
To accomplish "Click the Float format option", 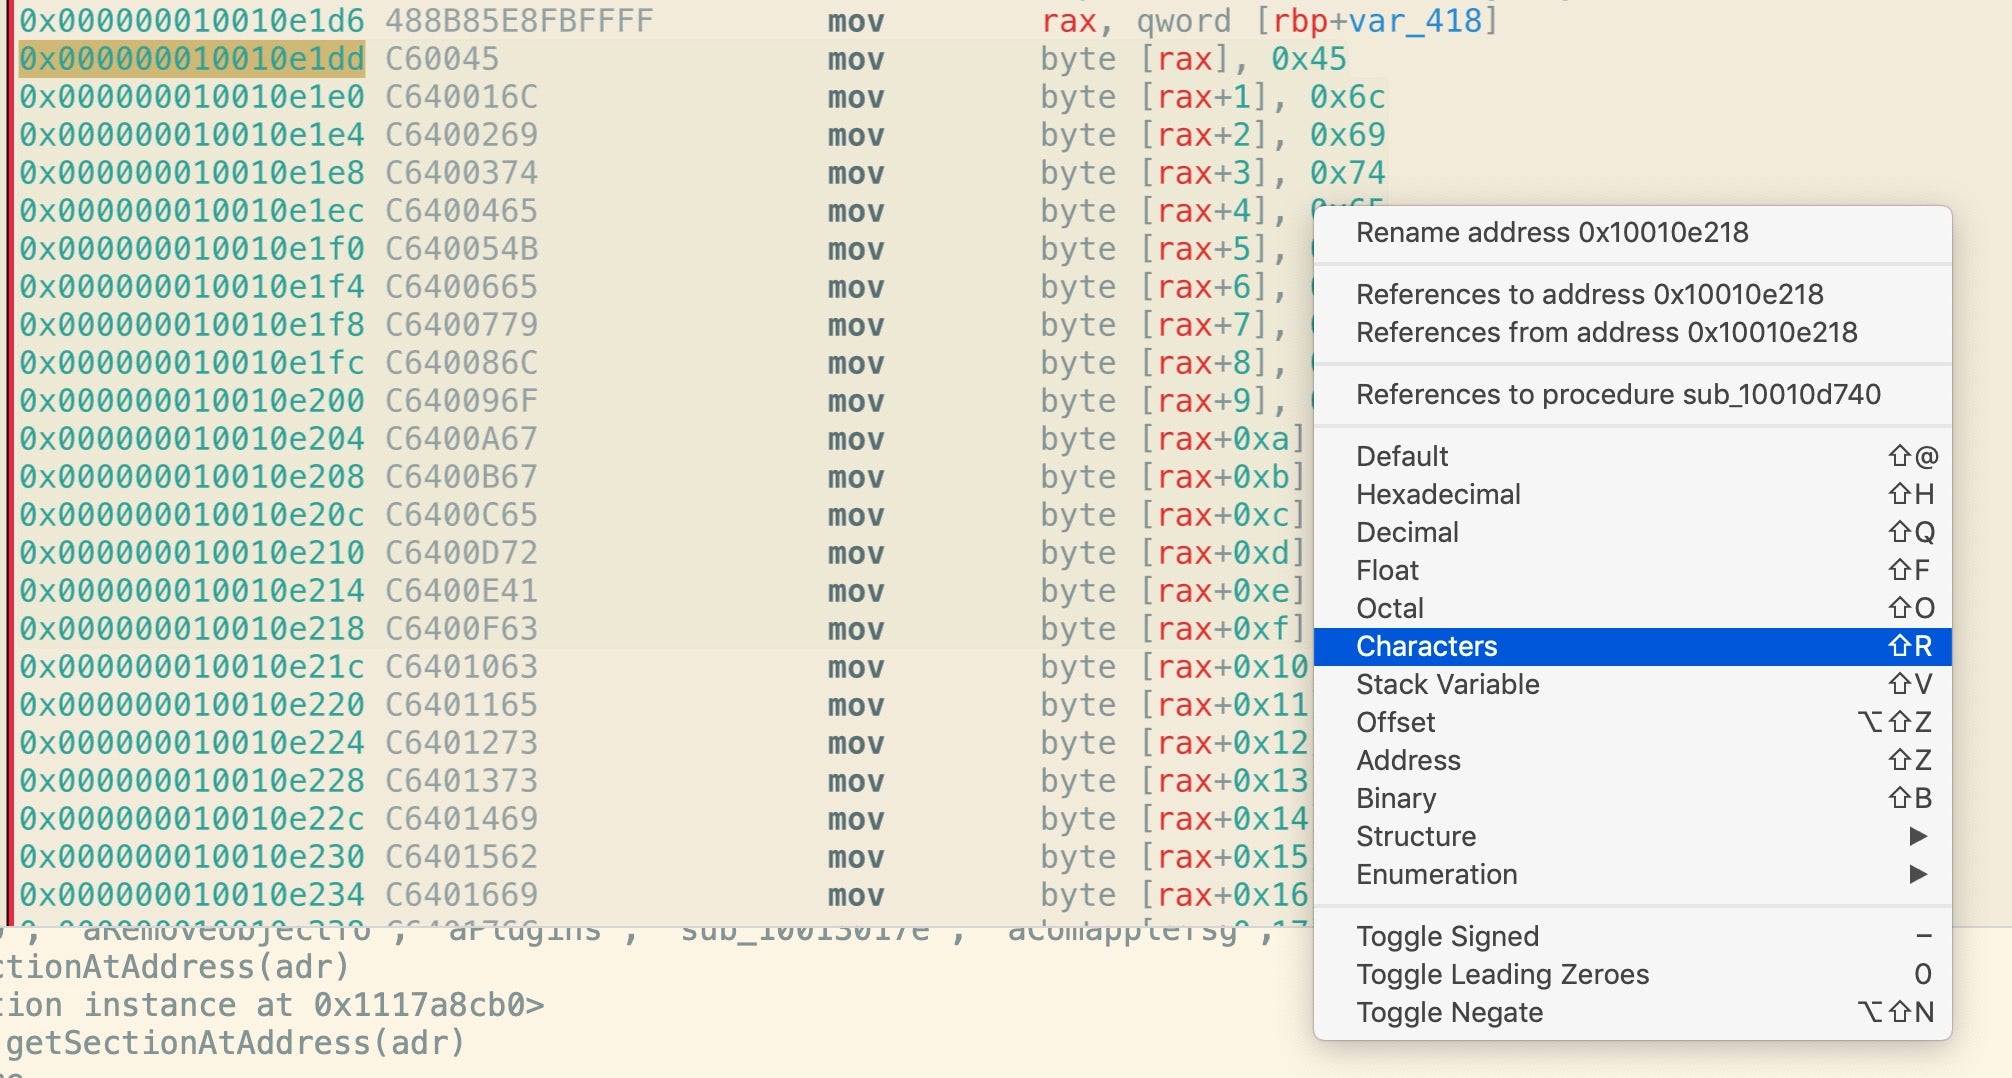I will [x=1387, y=570].
